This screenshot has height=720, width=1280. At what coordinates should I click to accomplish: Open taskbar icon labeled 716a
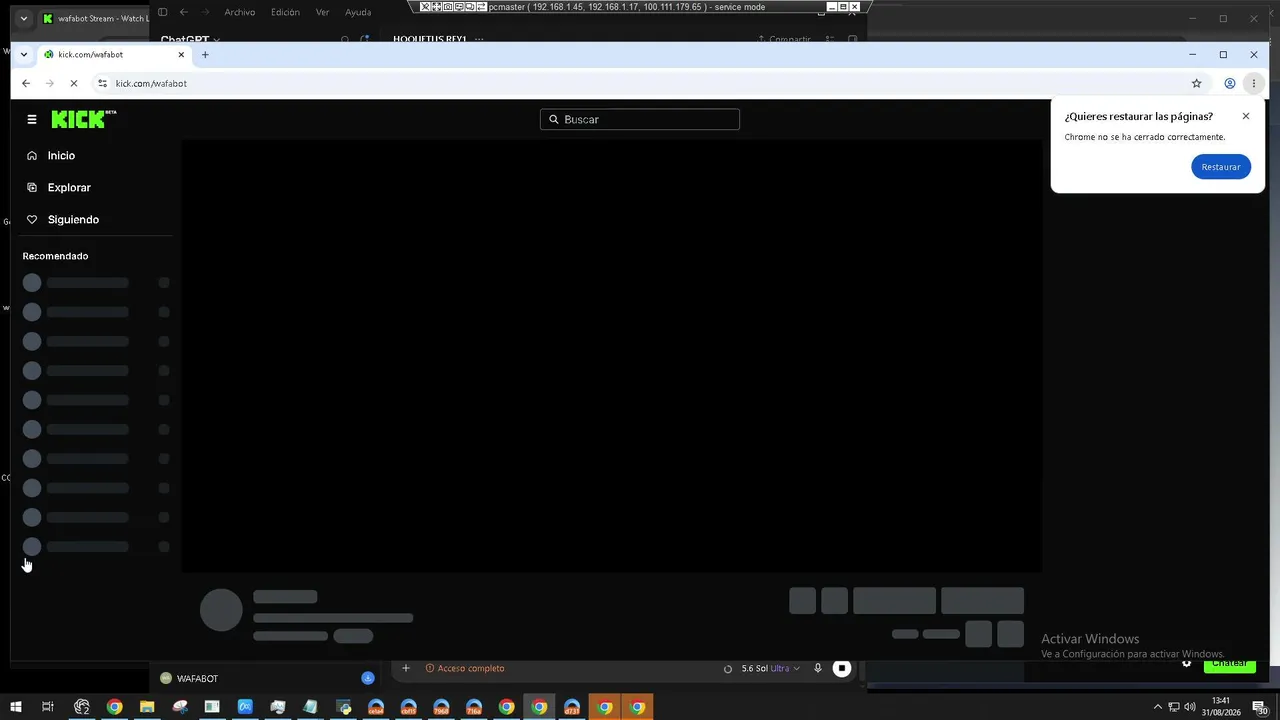tap(474, 707)
